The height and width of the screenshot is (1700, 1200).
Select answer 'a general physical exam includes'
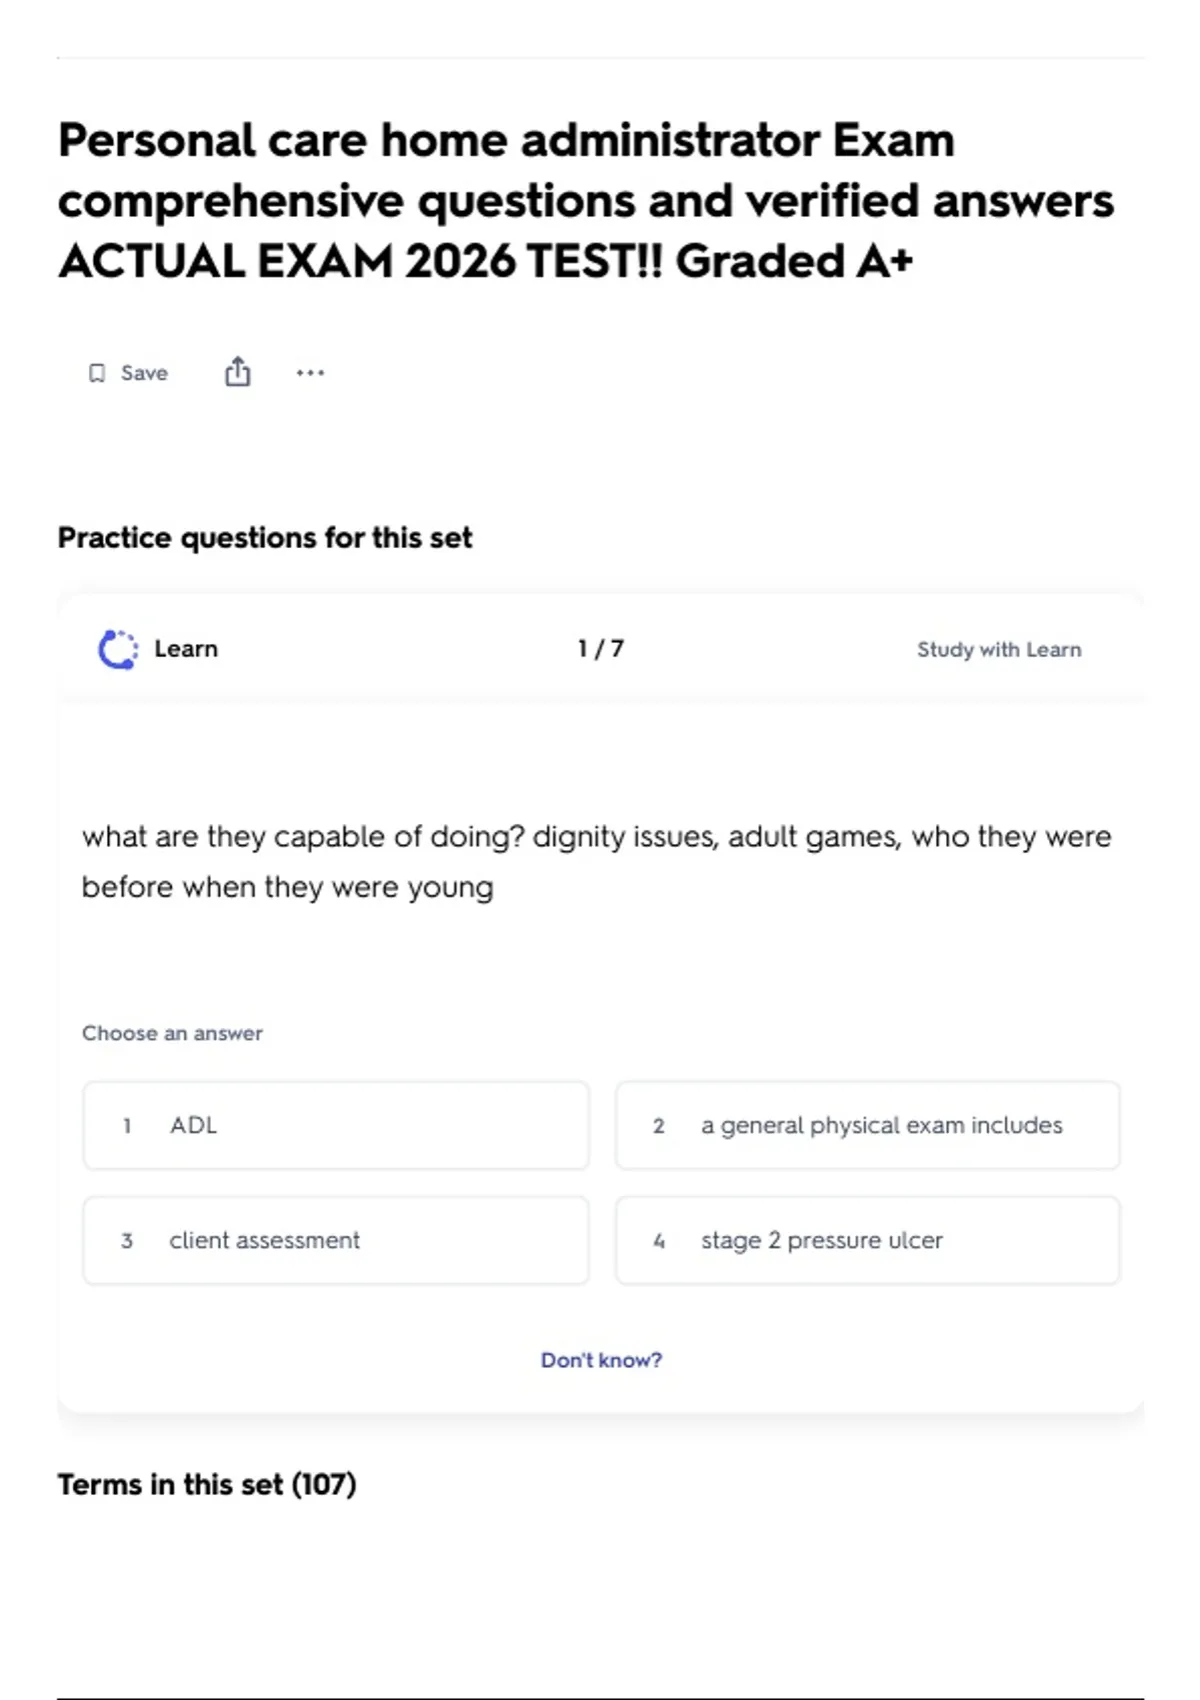coord(868,1125)
